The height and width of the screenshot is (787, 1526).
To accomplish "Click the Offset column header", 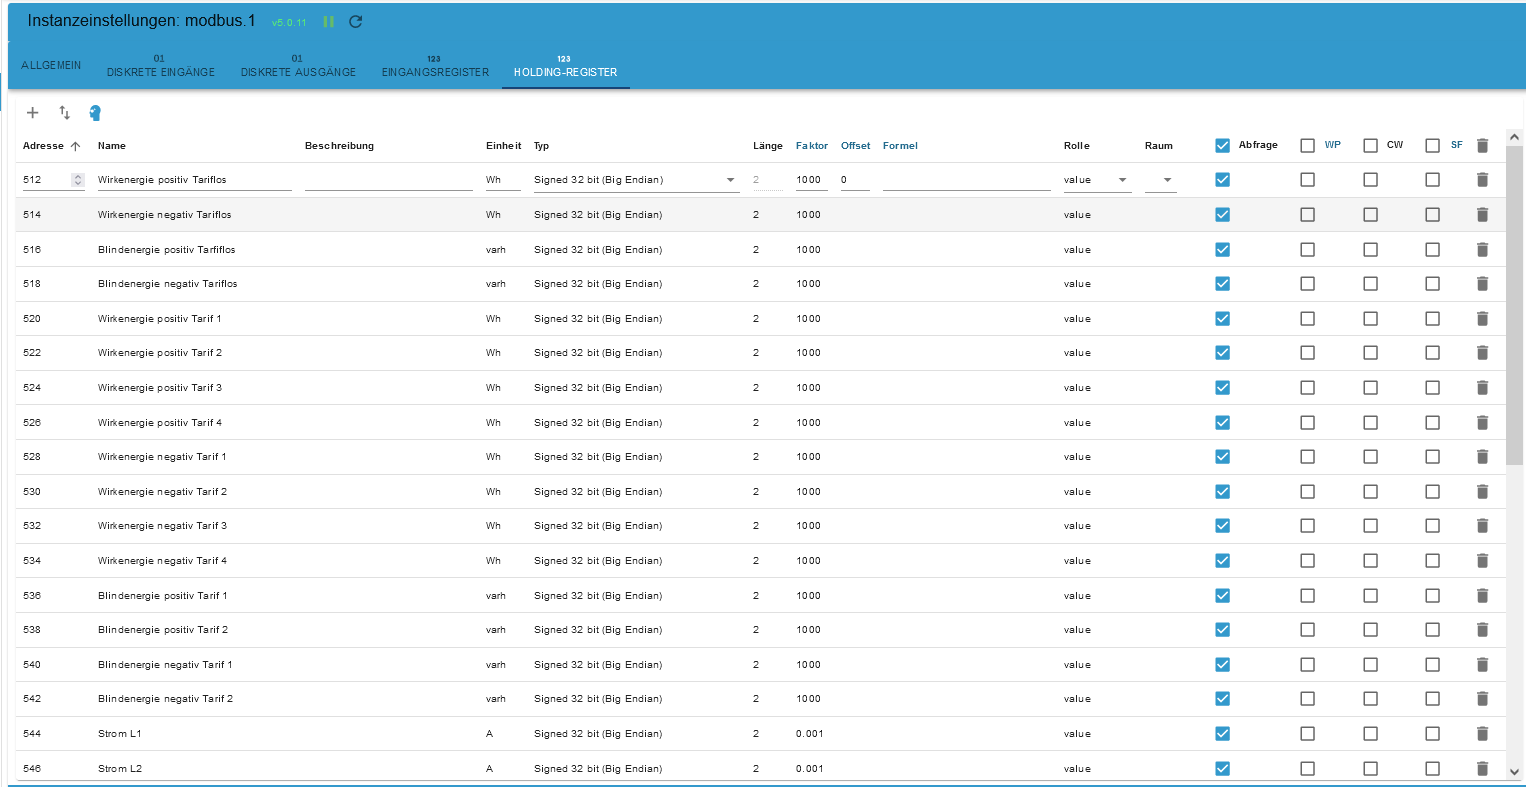I will pyautogui.click(x=855, y=146).
